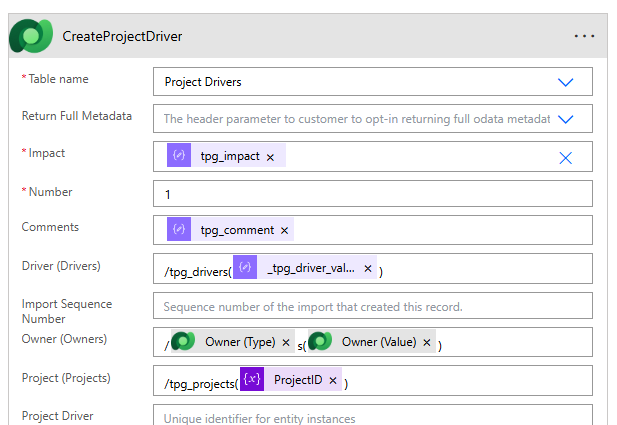
Task: Open the CreateProjectDriver ellipsis menu
Action: click(x=584, y=36)
